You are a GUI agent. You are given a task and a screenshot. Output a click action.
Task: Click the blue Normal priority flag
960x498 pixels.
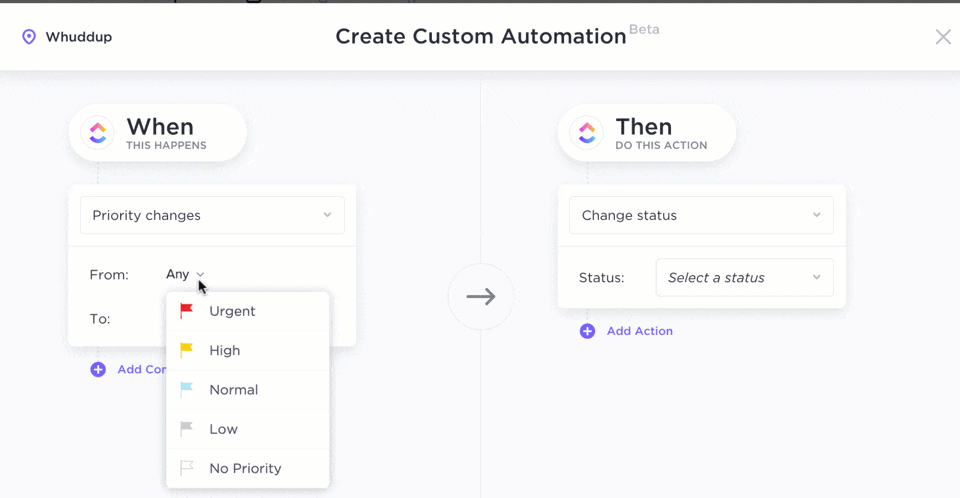(186, 390)
